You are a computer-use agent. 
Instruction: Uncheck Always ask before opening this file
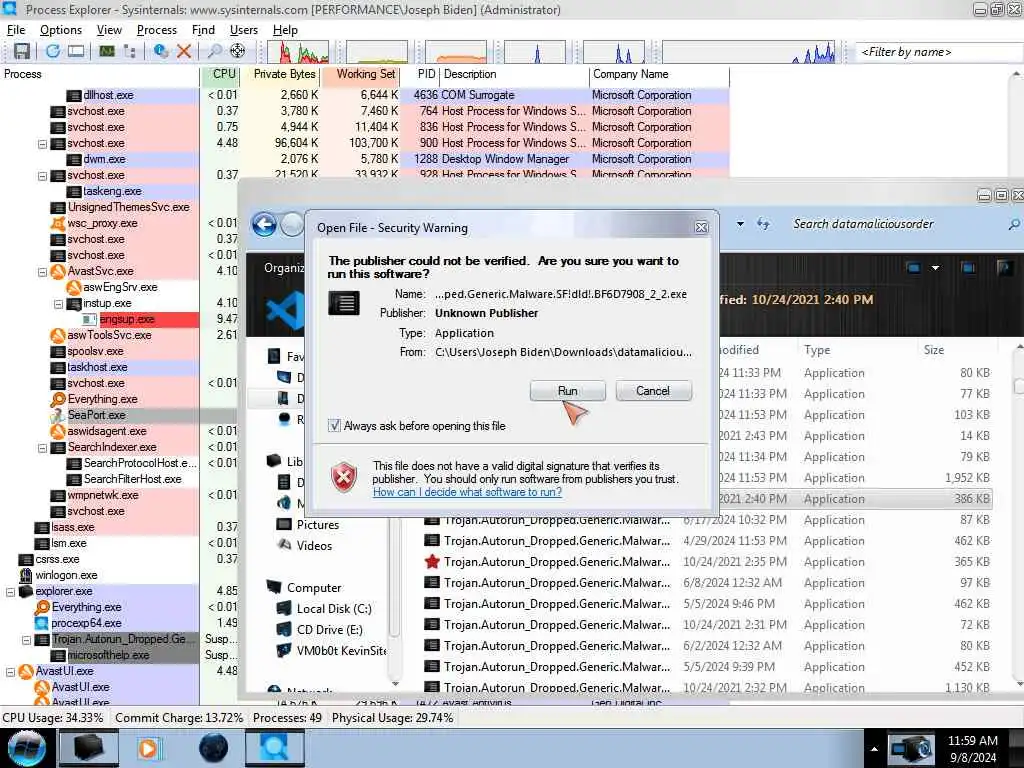(x=334, y=426)
